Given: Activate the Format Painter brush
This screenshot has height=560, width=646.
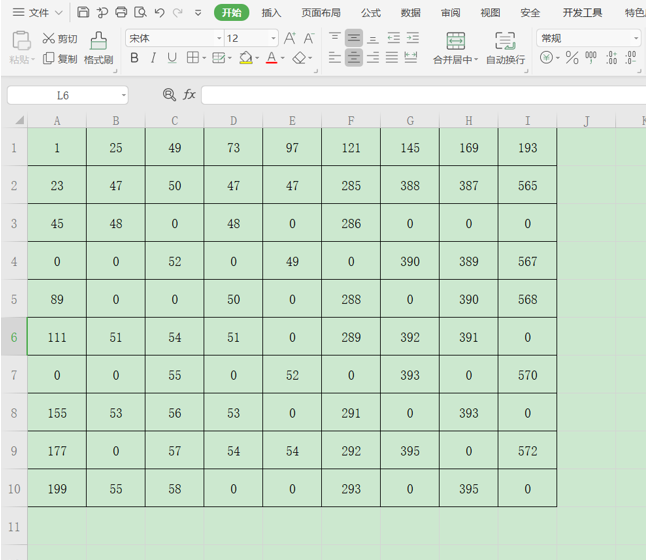Looking at the screenshot, I should (x=98, y=48).
